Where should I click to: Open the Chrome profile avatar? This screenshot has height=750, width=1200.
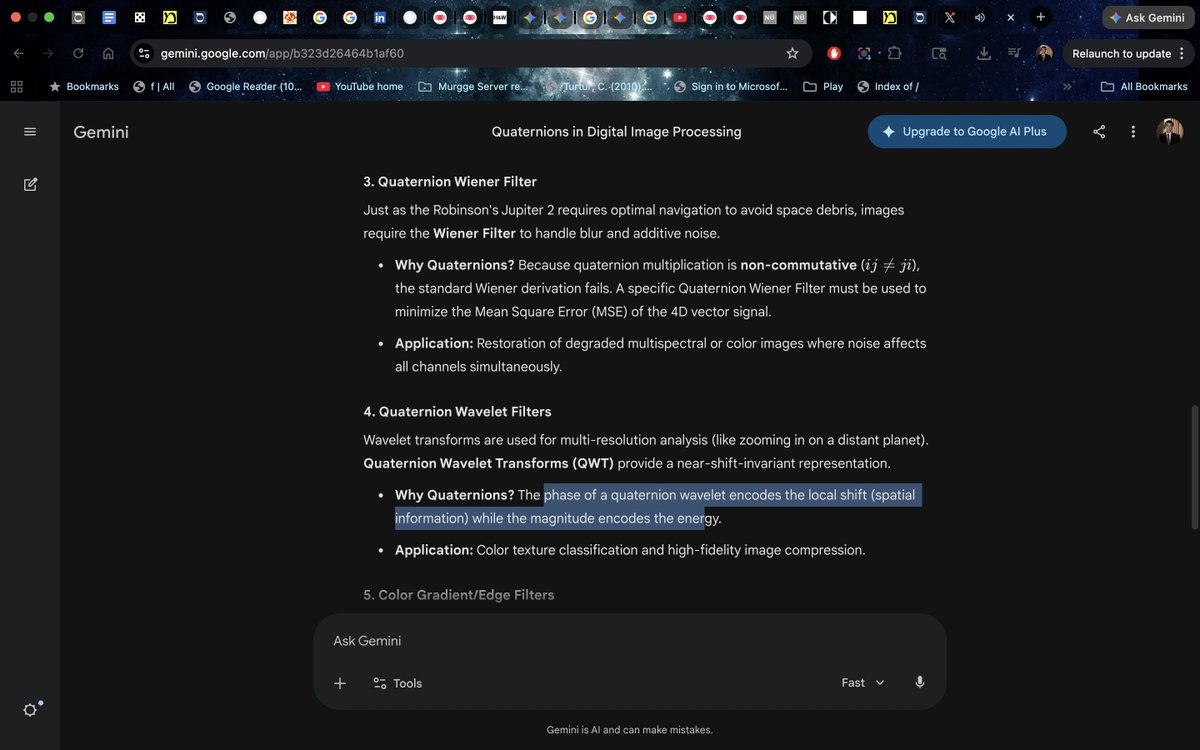click(1044, 53)
